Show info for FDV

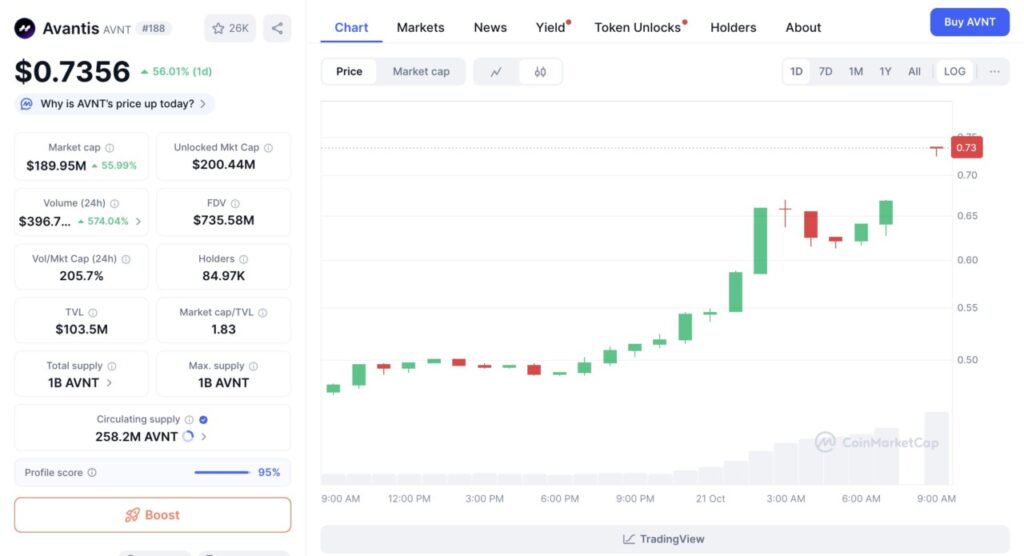[235, 204]
